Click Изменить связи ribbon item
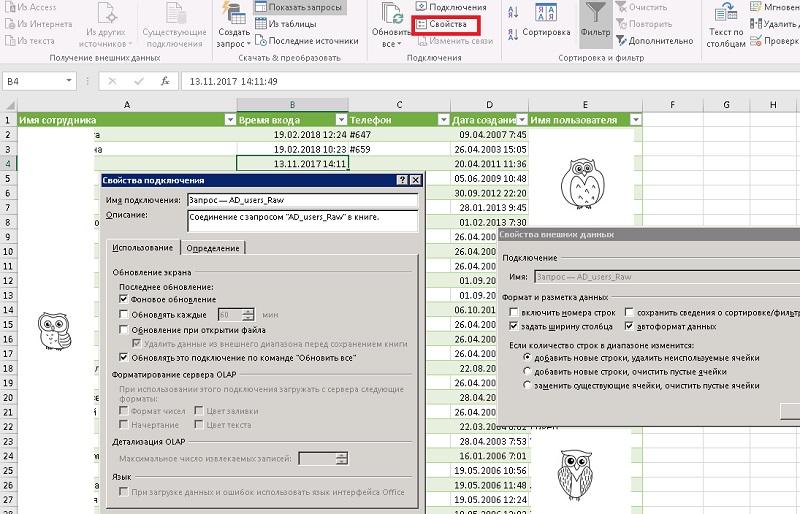The height and width of the screenshot is (514, 800). coord(455,41)
